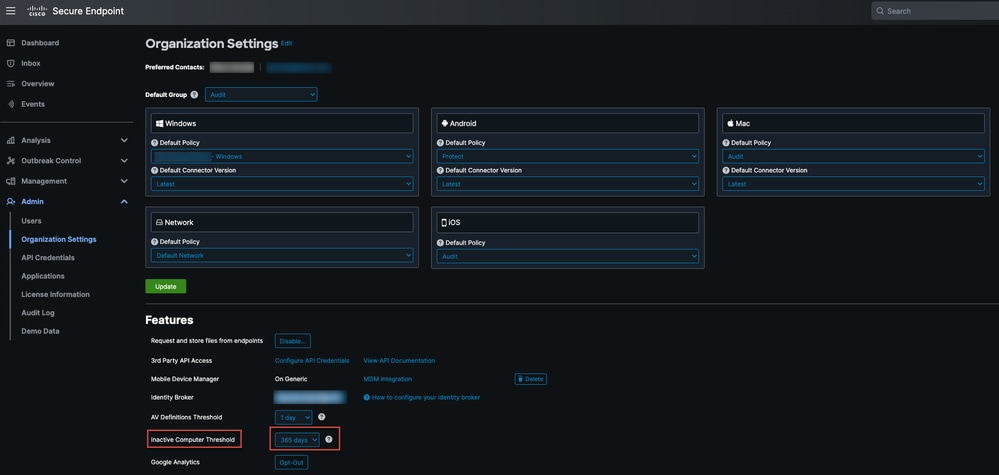Click the Events sidebar icon
999x475 pixels.
(x=10, y=104)
